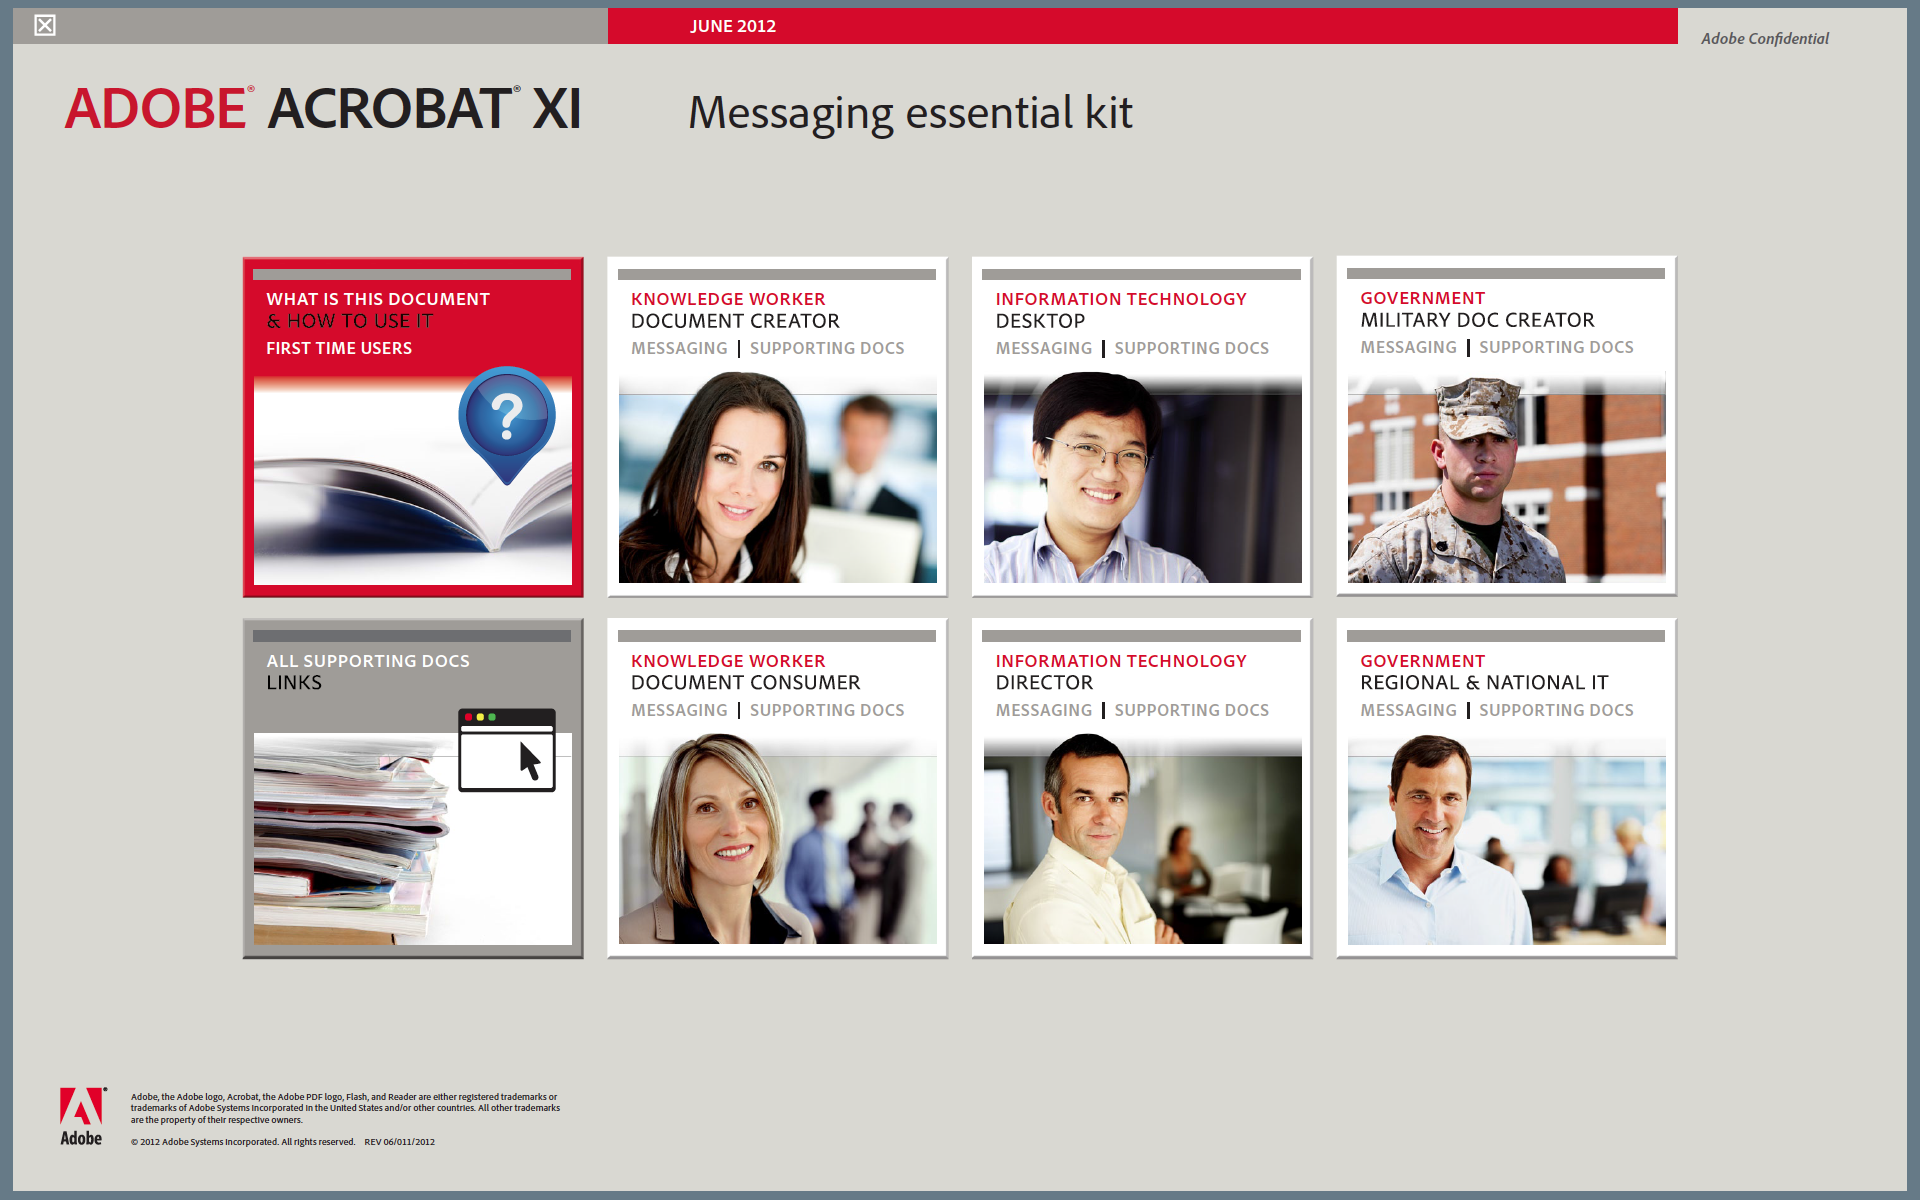1920x1200 pixels.
Task: Click the 'Information Technology Director' heading
Action: (x=1121, y=672)
